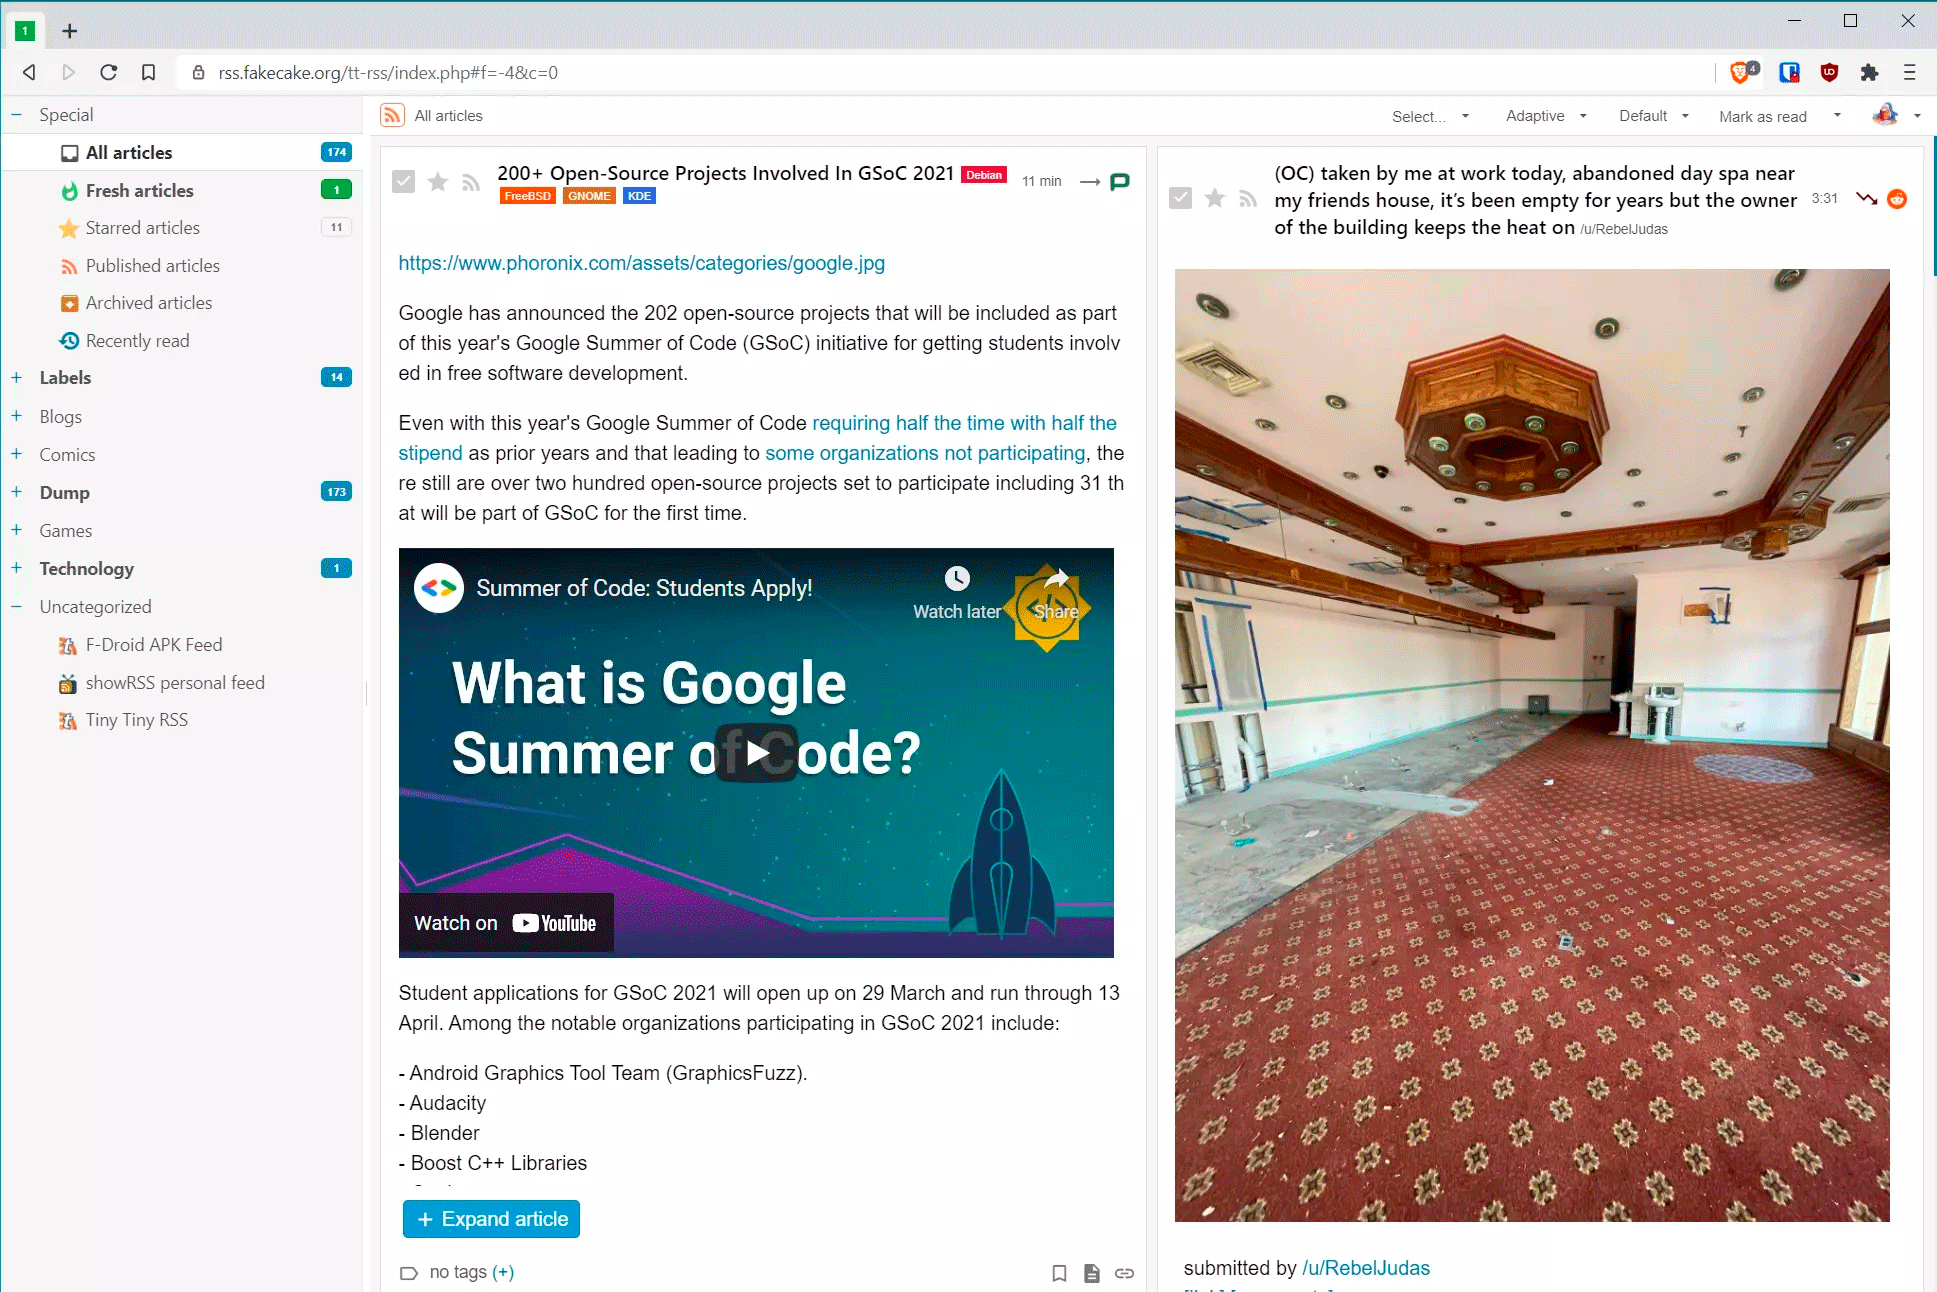Click the RSS publish icon on GSoC article
This screenshot has width=1937, height=1292.
coord(471,182)
